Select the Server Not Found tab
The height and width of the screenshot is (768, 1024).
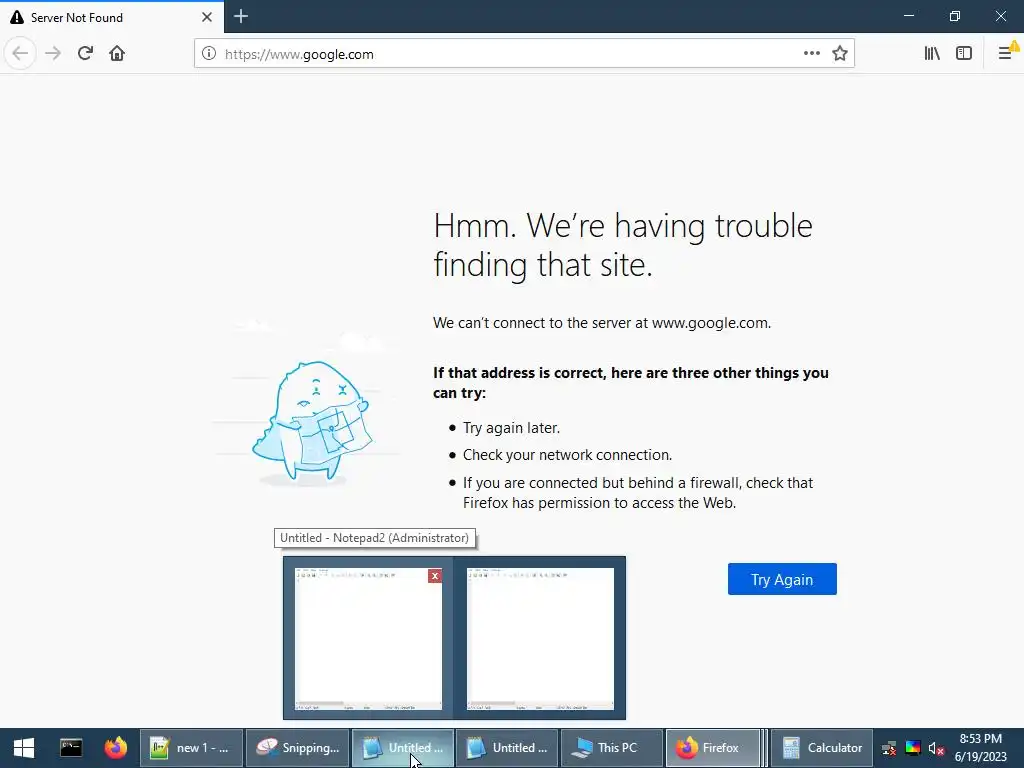click(112, 17)
